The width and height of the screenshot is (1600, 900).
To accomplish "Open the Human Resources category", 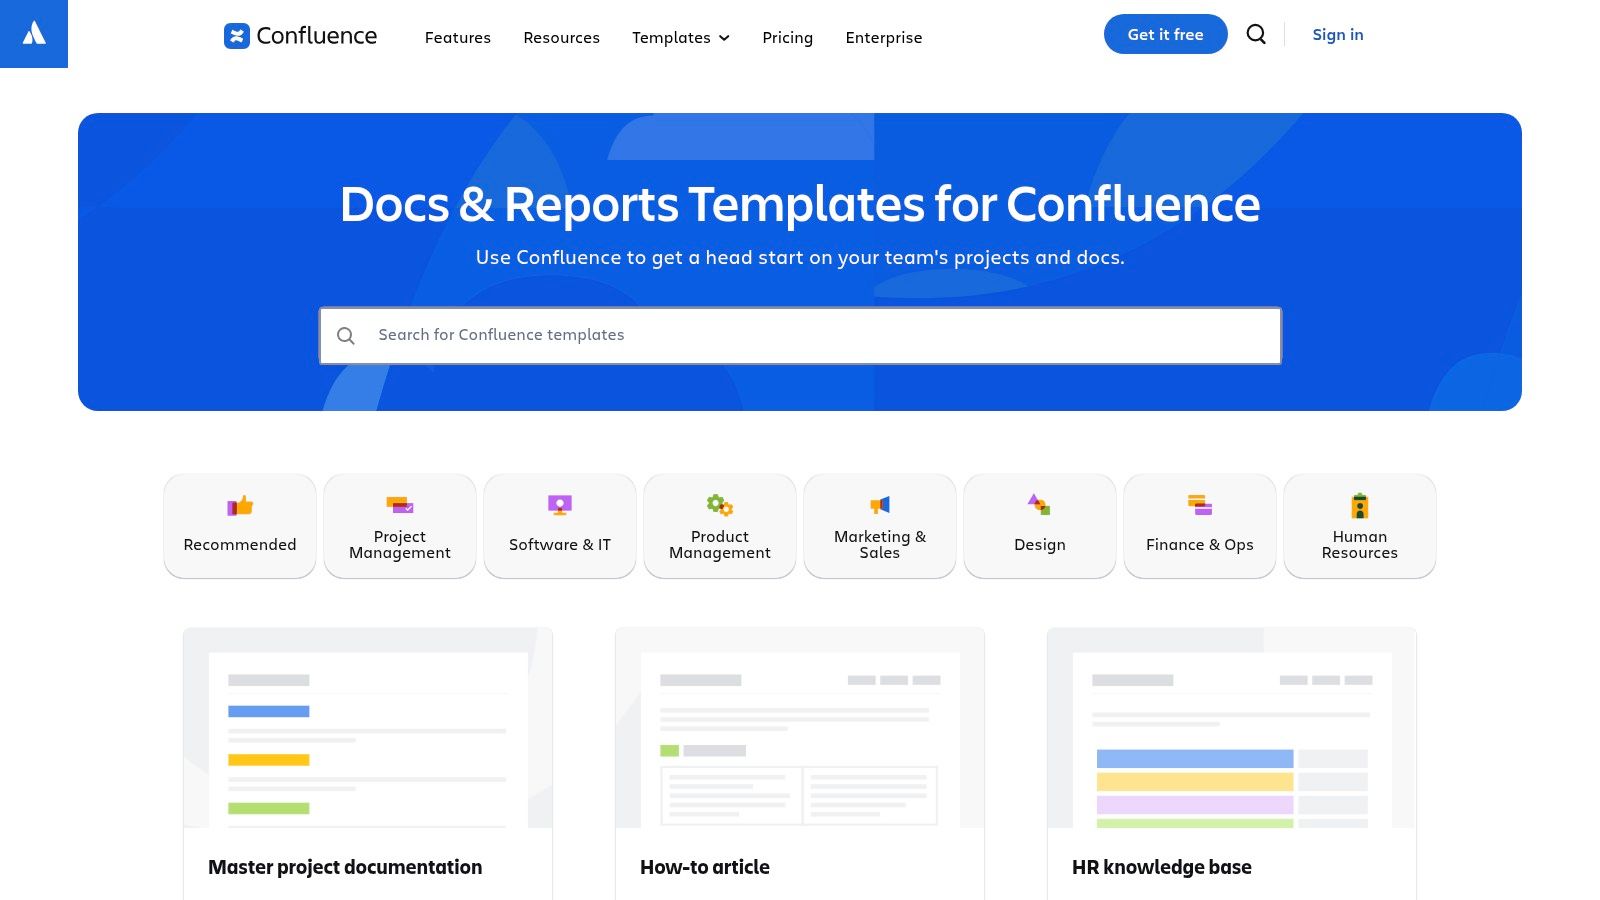I will 1360,526.
